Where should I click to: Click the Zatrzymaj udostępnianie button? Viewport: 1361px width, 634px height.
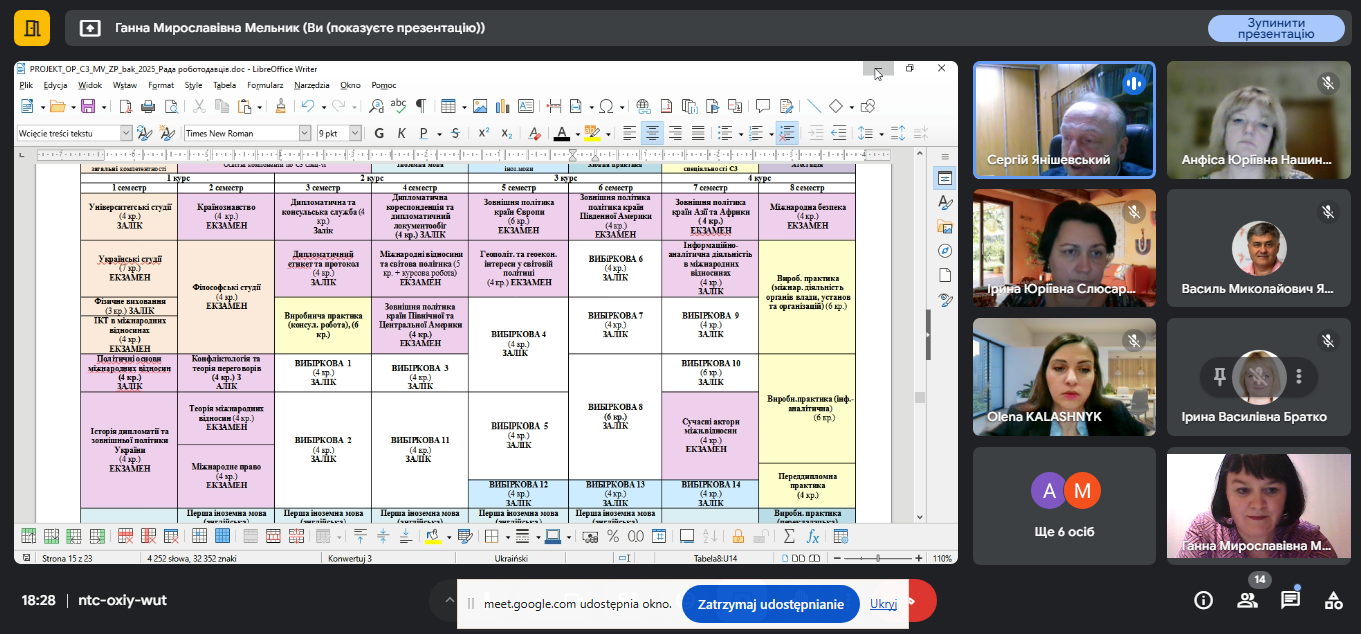(770, 604)
